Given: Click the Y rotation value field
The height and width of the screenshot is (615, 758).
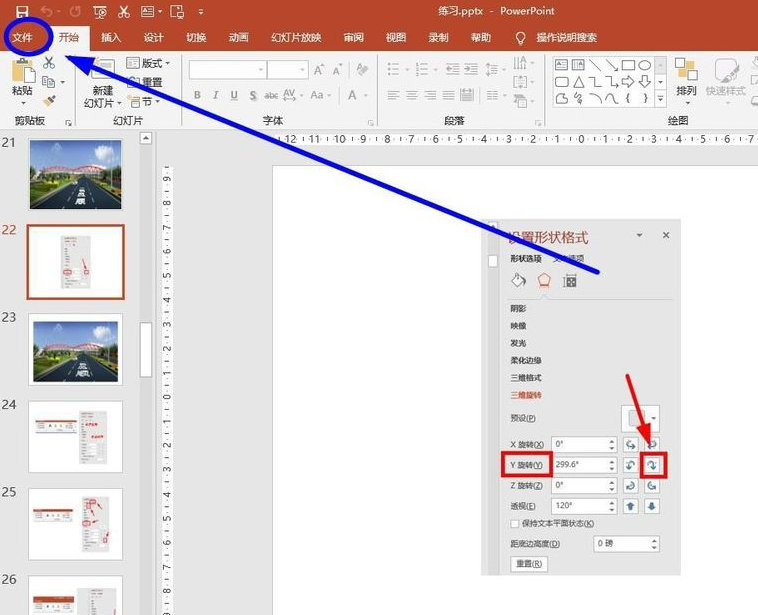Looking at the screenshot, I should (x=575, y=465).
